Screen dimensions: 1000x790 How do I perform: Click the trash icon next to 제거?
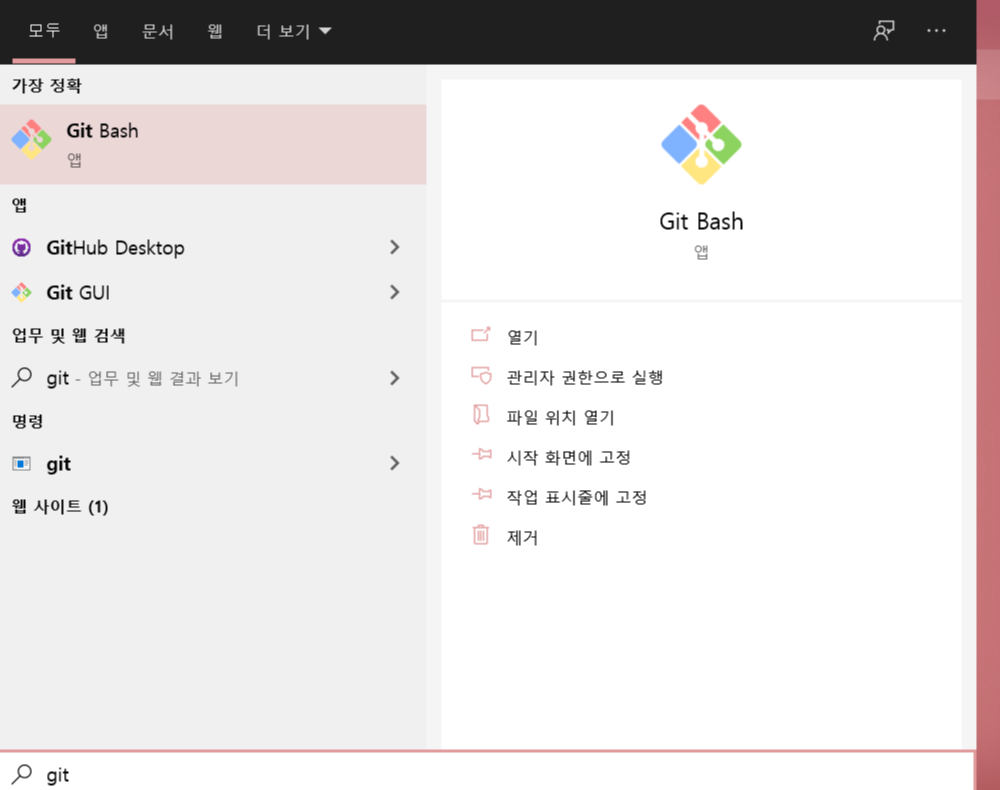click(481, 534)
